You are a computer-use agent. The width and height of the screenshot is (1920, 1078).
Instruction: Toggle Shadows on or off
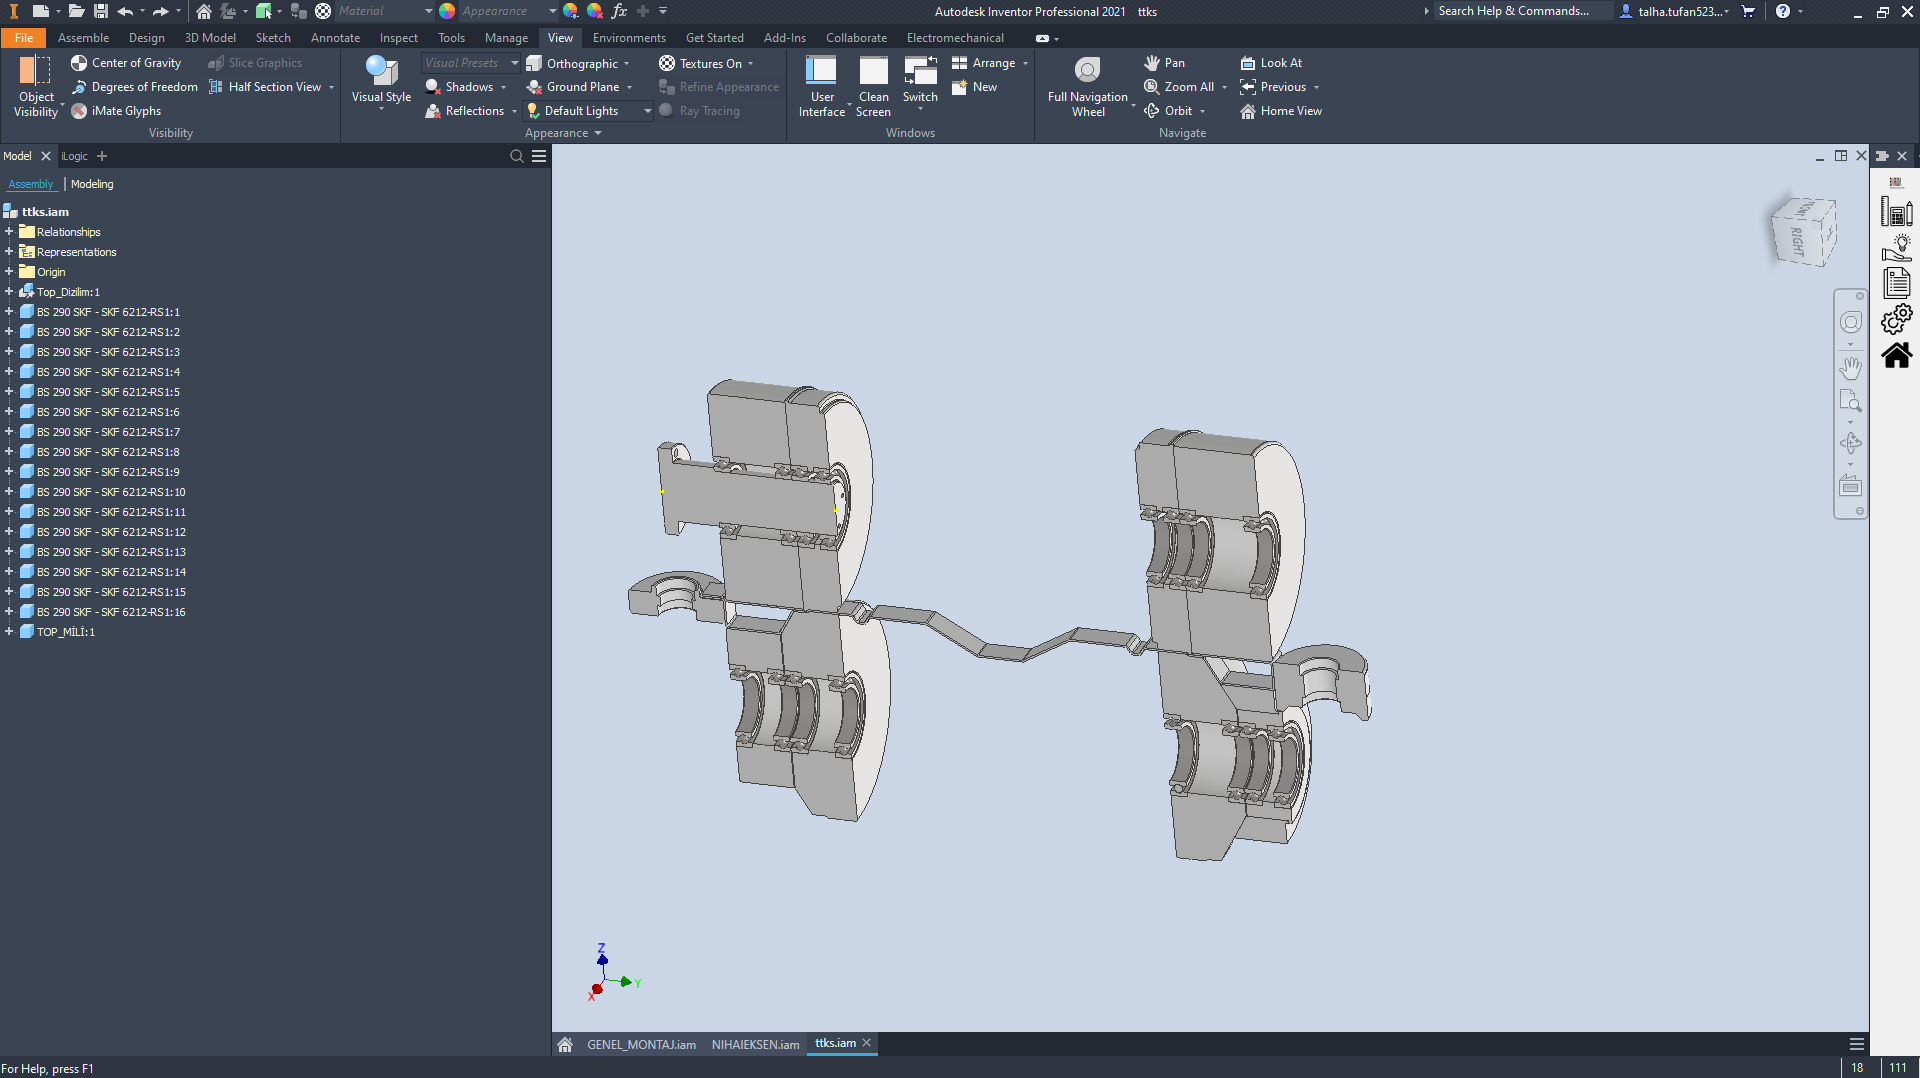[x=465, y=87]
